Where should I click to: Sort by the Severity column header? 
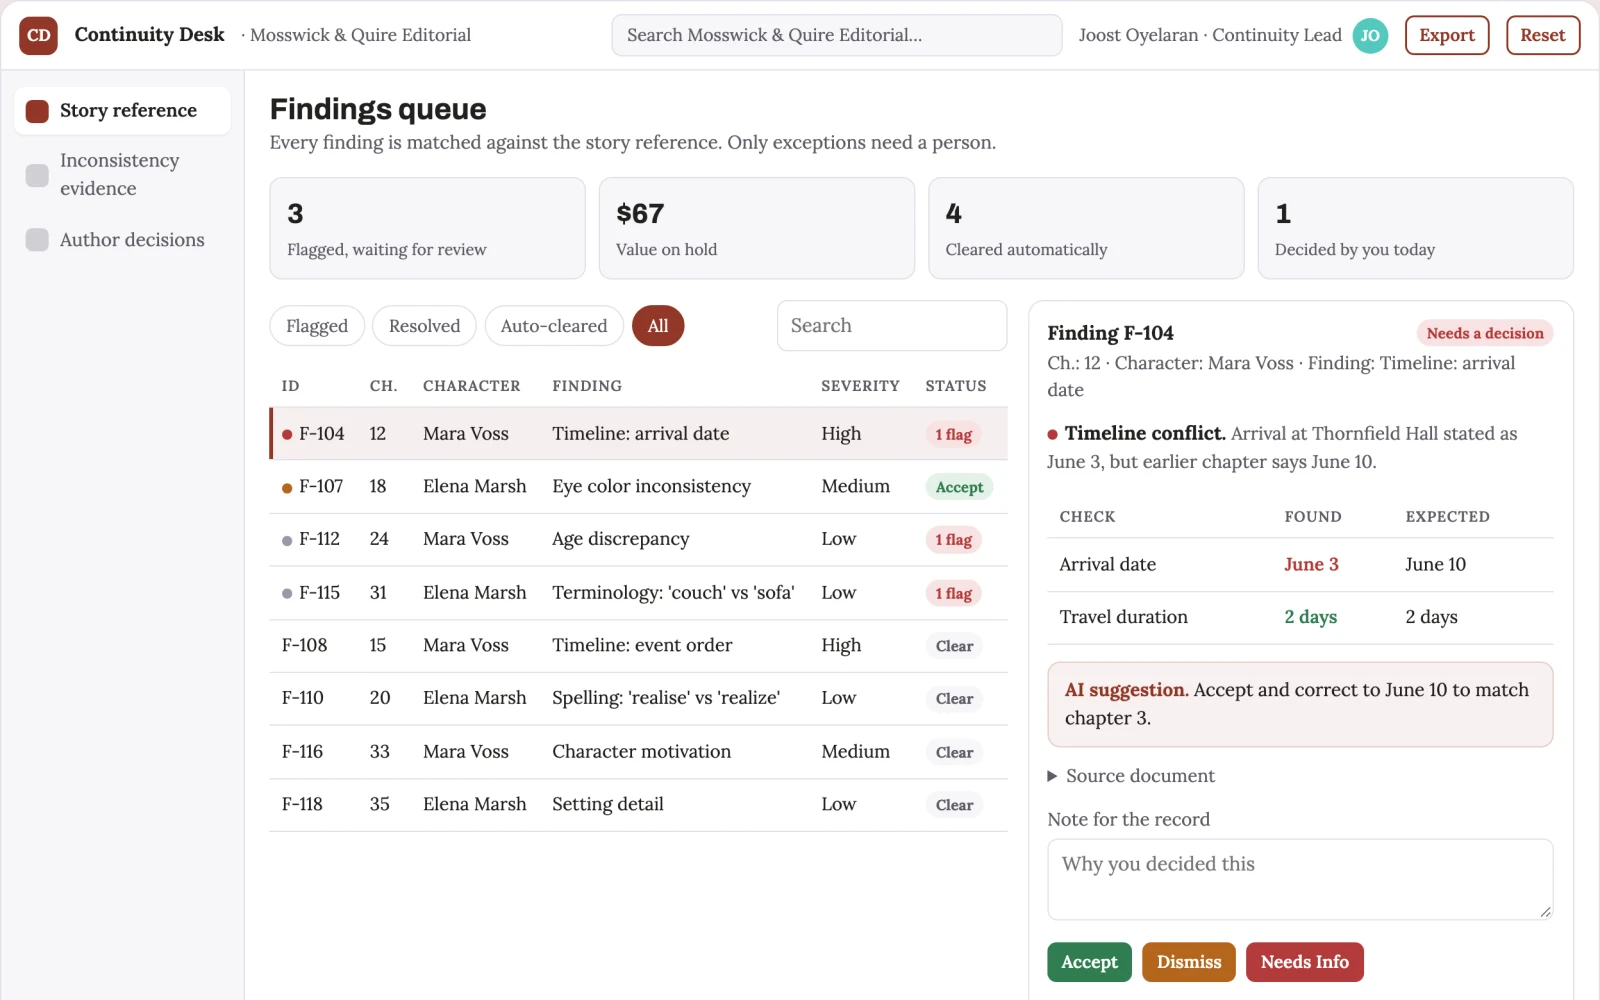point(860,386)
